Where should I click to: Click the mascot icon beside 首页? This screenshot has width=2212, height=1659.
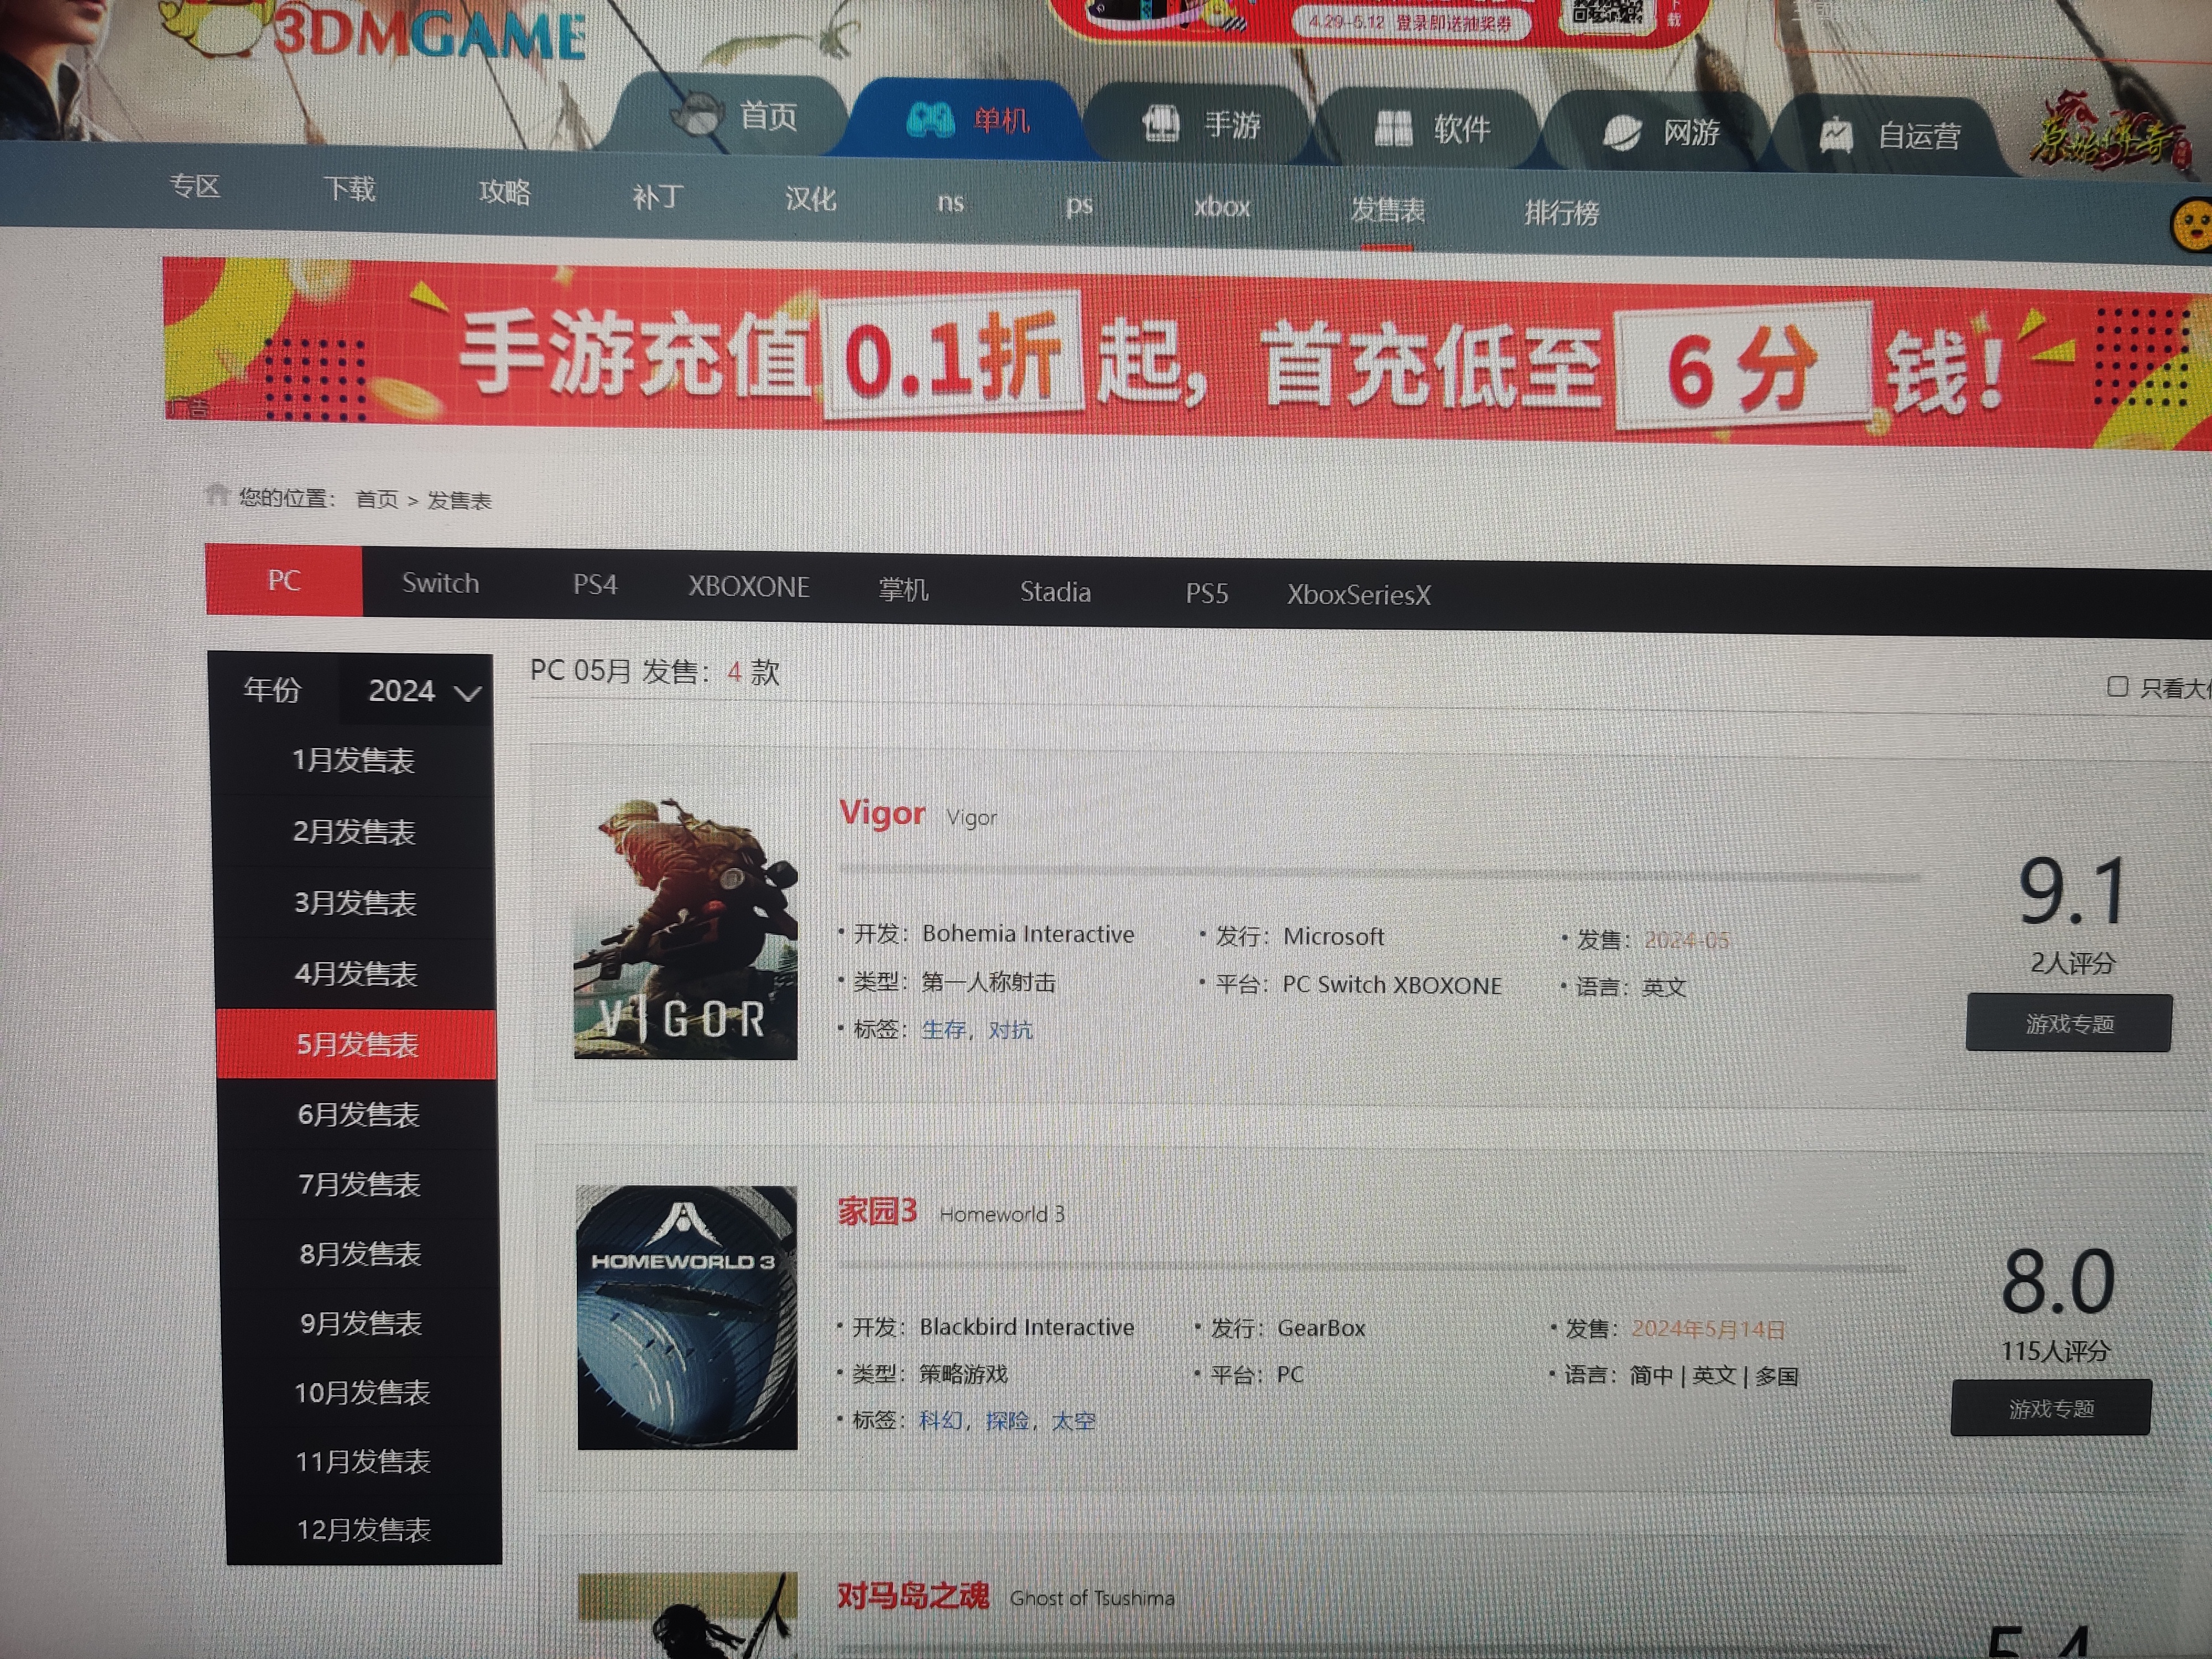click(697, 113)
